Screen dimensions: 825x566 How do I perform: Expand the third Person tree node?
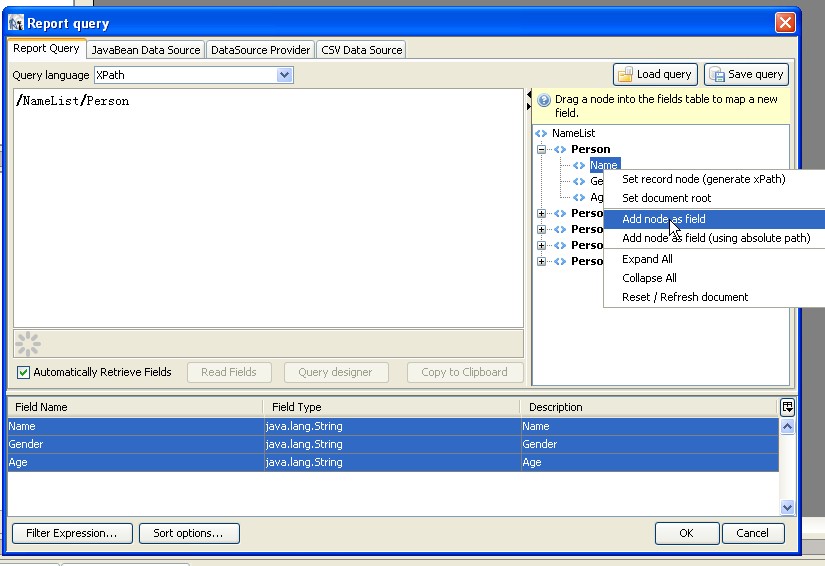pyautogui.click(x=541, y=229)
